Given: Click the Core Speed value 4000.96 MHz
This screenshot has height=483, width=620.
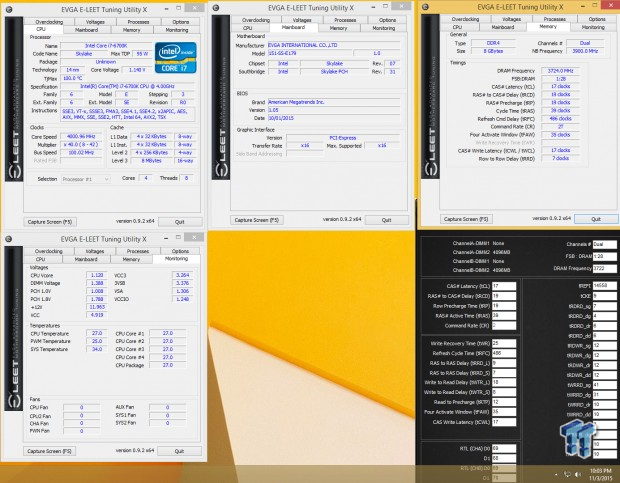Looking at the screenshot, I should click(x=81, y=136).
